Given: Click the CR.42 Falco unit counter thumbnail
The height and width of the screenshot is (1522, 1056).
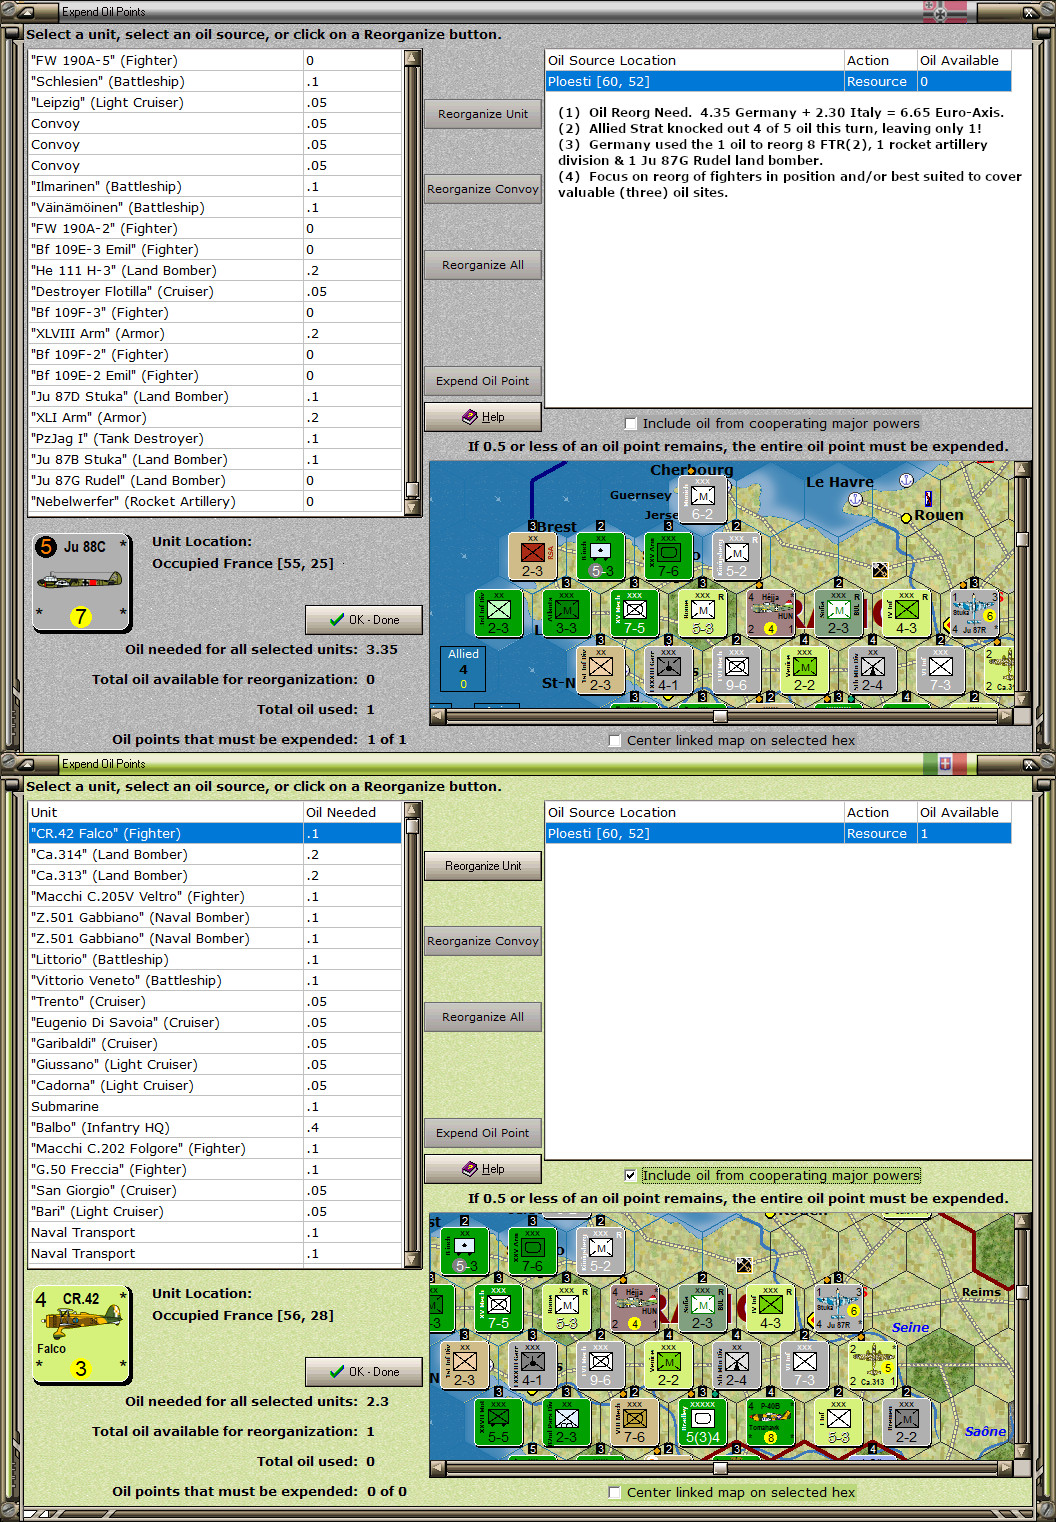Looking at the screenshot, I should [81, 1335].
